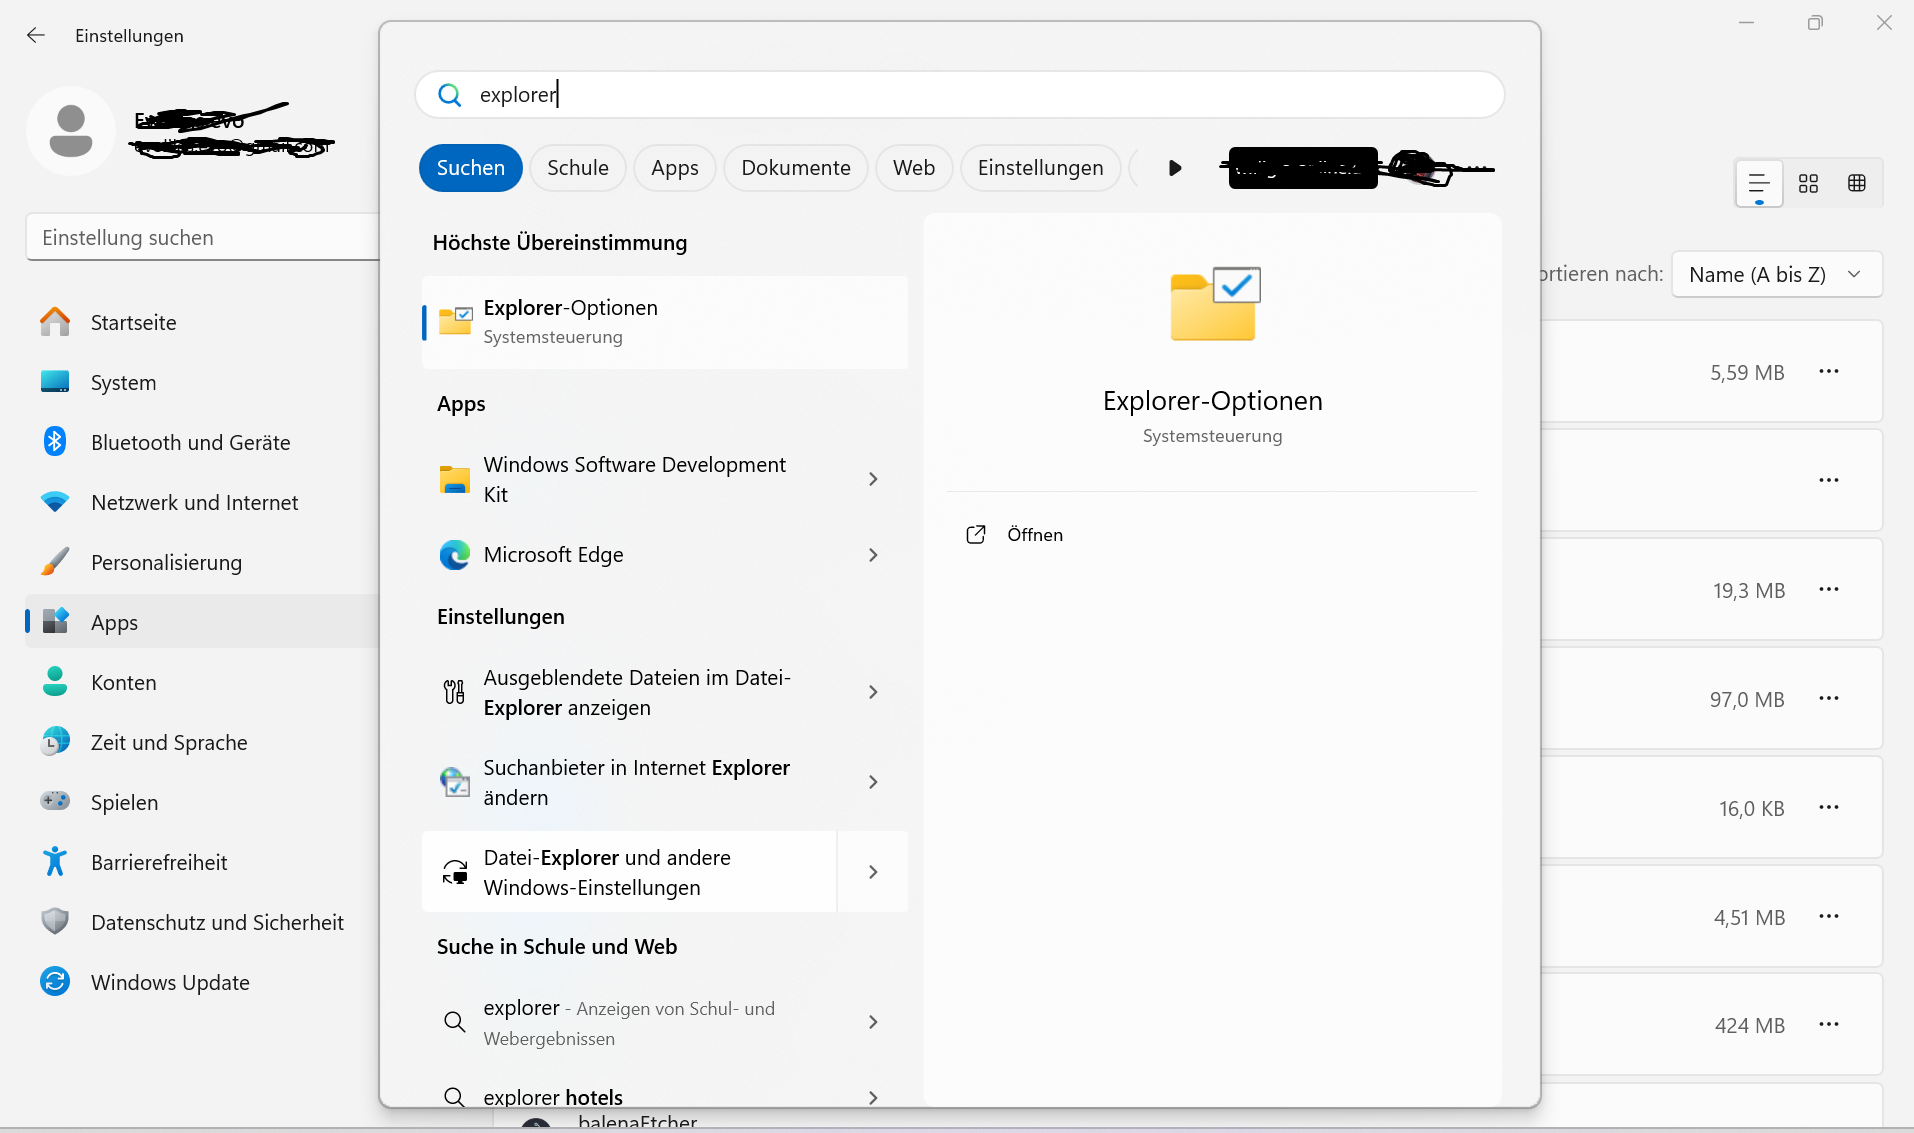Expand Datei-Explorer und andere Windows-Einstellungen arrow
This screenshot has width=1914, height=1133.
(x=873, y=872)
